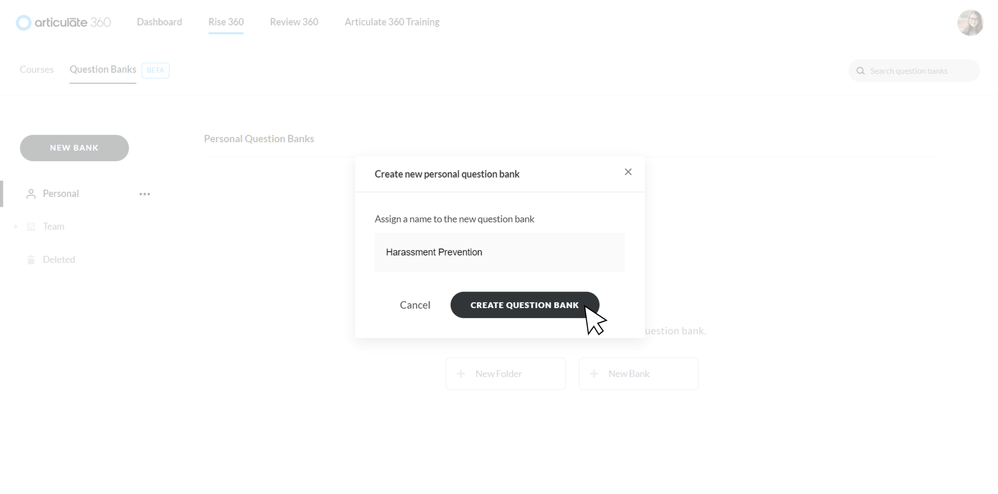
Task: Focus the Search question banks field
Action: coord(920,71)
